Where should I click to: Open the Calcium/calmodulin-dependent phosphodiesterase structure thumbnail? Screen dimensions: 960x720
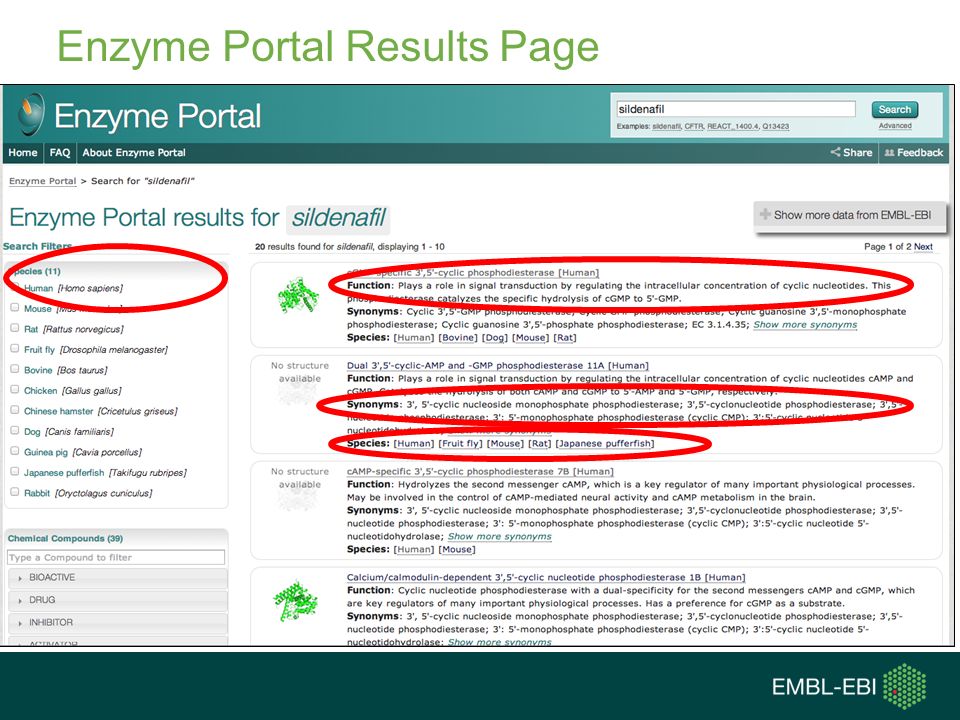[296, 601]
